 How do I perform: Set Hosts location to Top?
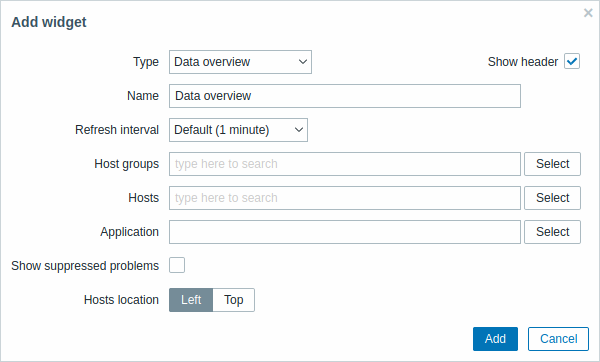tap(234, 300)
